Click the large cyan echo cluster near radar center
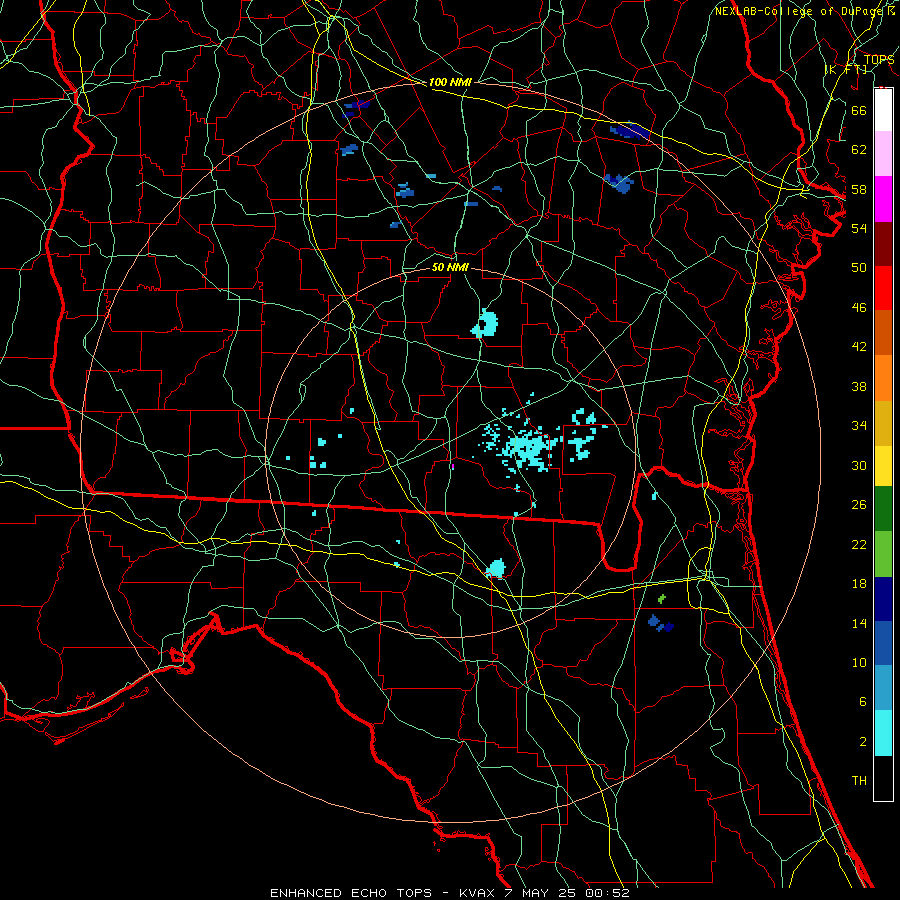This screenshot has width=900, height=900. (x=525, y=447)
